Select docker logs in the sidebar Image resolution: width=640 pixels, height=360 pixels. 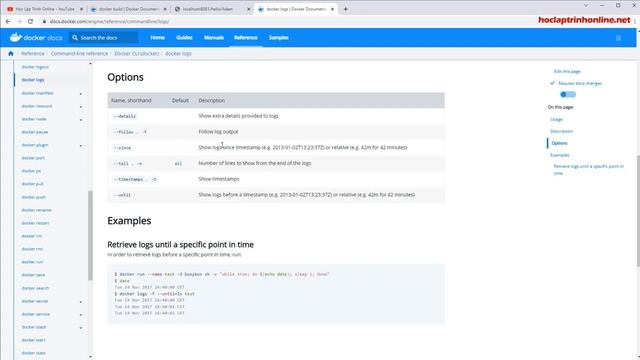pyautogui.click(x=33, y=80)
